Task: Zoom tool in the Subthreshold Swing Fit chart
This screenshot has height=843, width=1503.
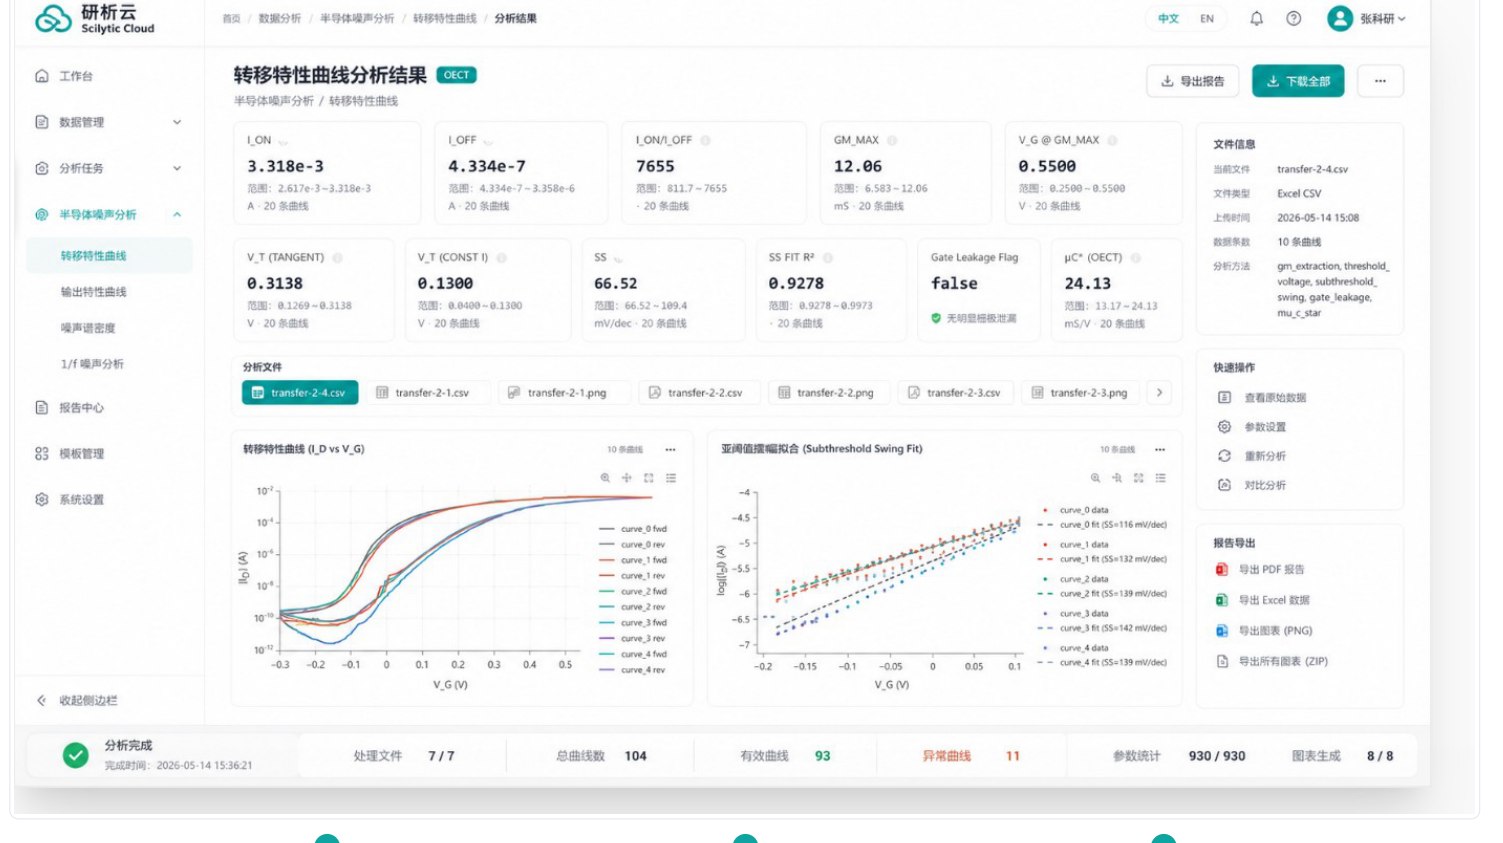Action: pos(1095,478)
